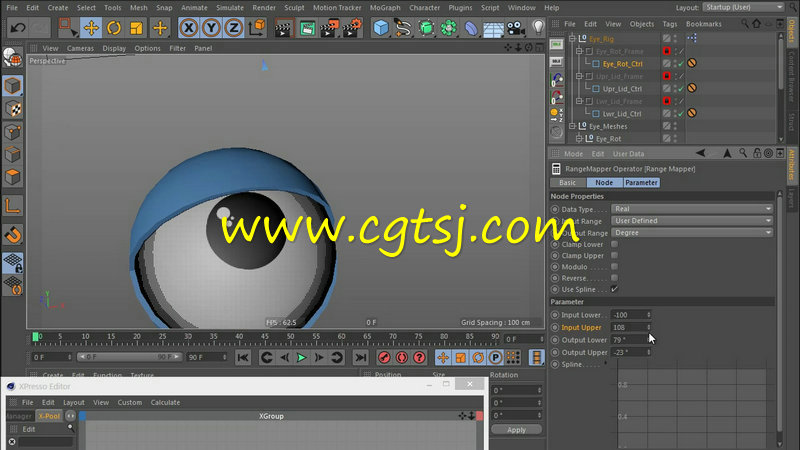The width and height of the screenshot is (800, 450).
Task: Open Output Range Degree dropdown
Action: pos(692,233)
